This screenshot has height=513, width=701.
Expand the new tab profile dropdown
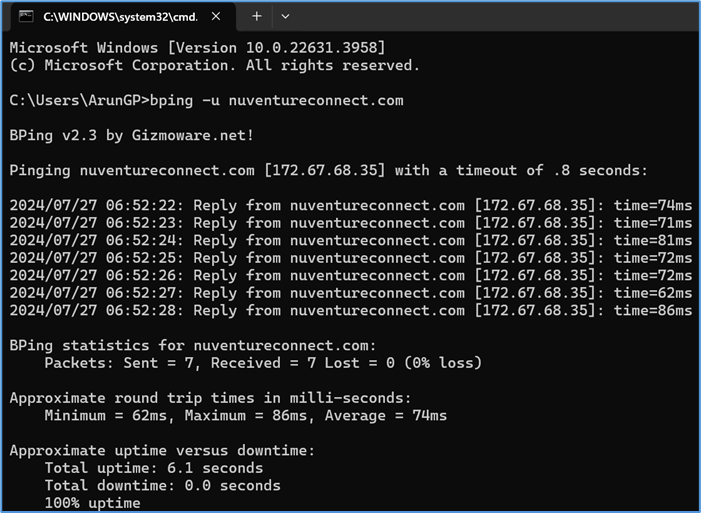coord(285,17)
